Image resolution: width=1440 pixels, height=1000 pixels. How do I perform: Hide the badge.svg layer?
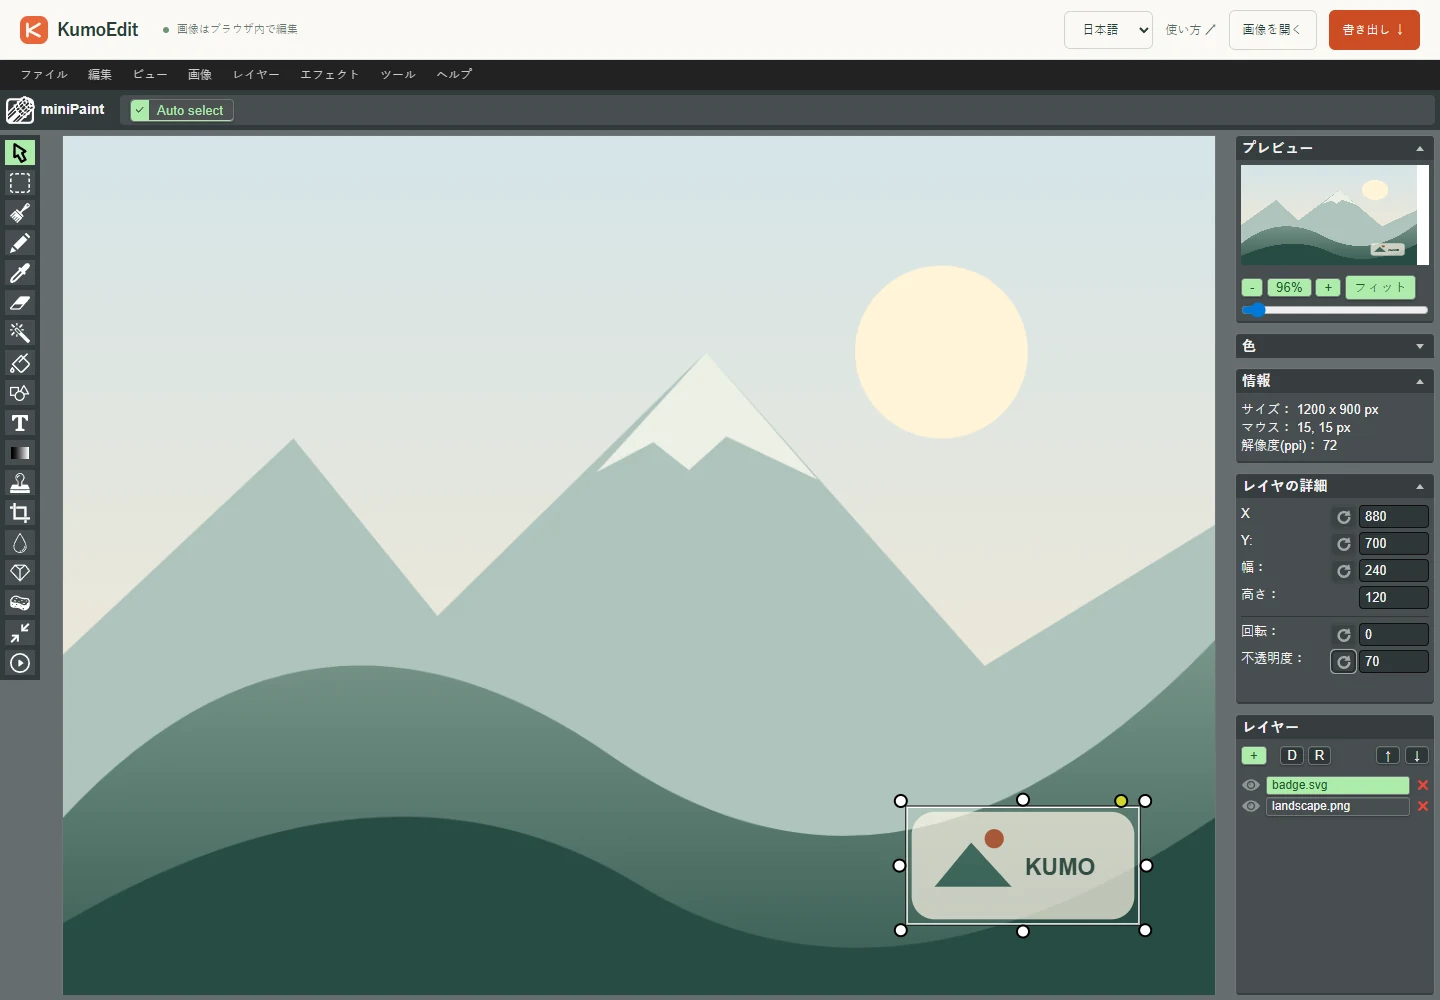tap(1251, 785)
